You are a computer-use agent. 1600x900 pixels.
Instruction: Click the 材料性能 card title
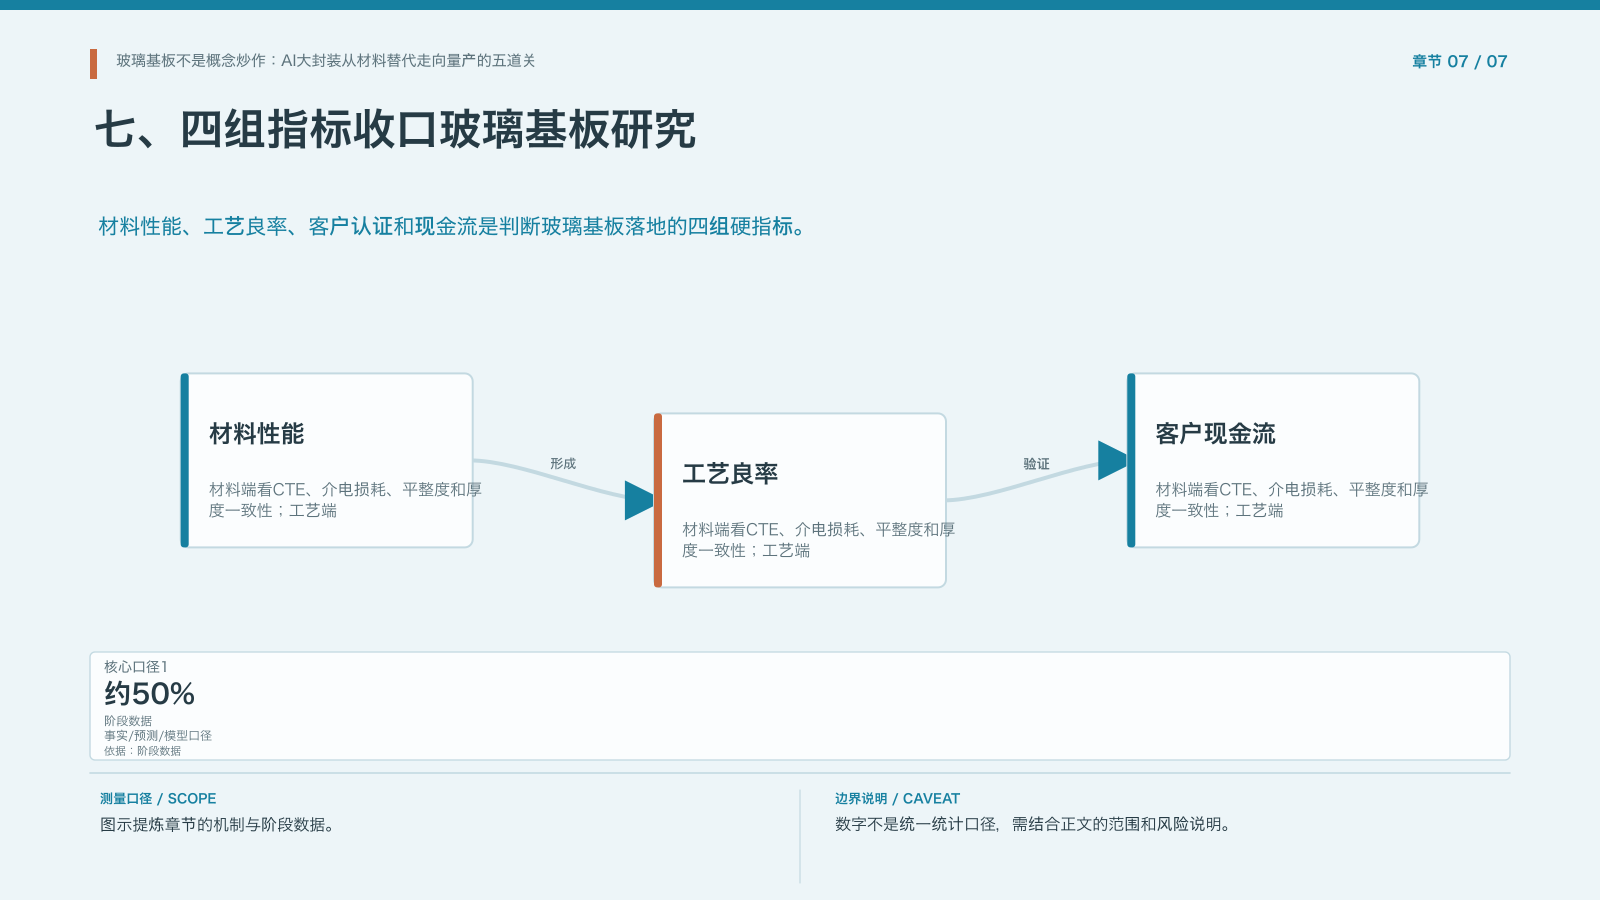coord(257,434)
